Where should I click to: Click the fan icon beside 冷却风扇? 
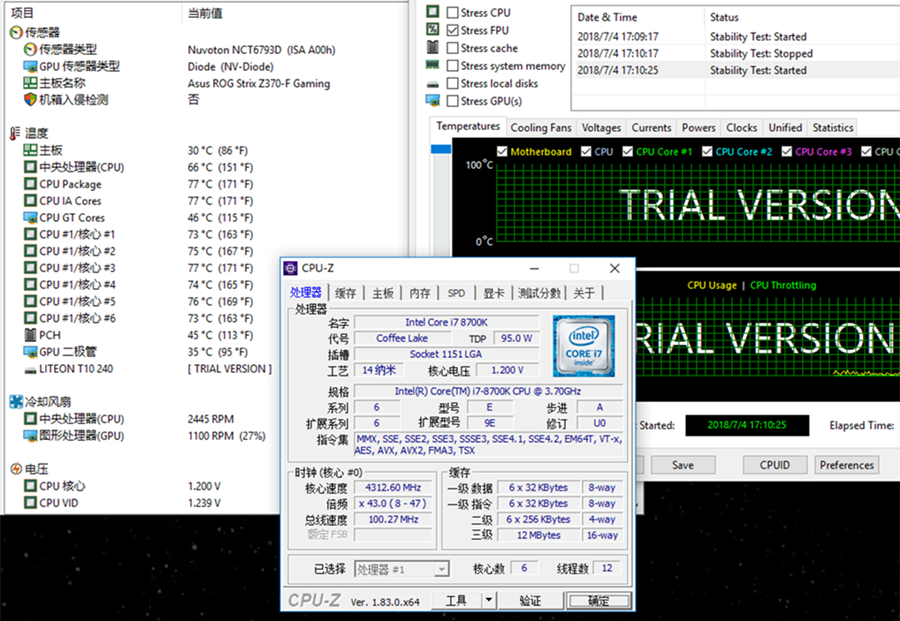click(16, 402)
